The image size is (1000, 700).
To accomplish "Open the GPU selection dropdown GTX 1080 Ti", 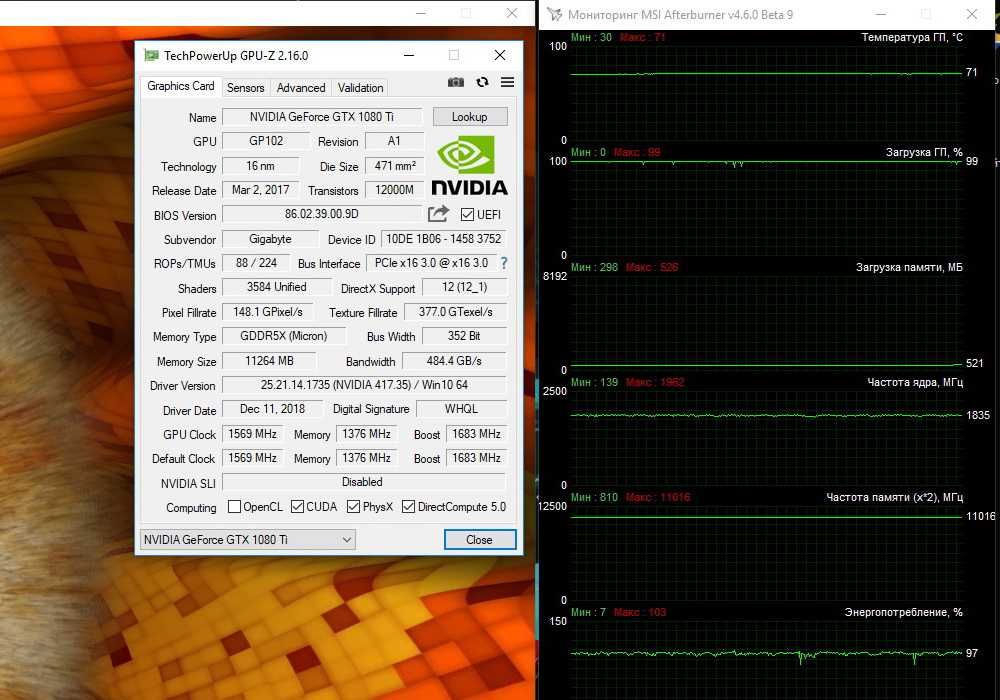I will point(247,539).
